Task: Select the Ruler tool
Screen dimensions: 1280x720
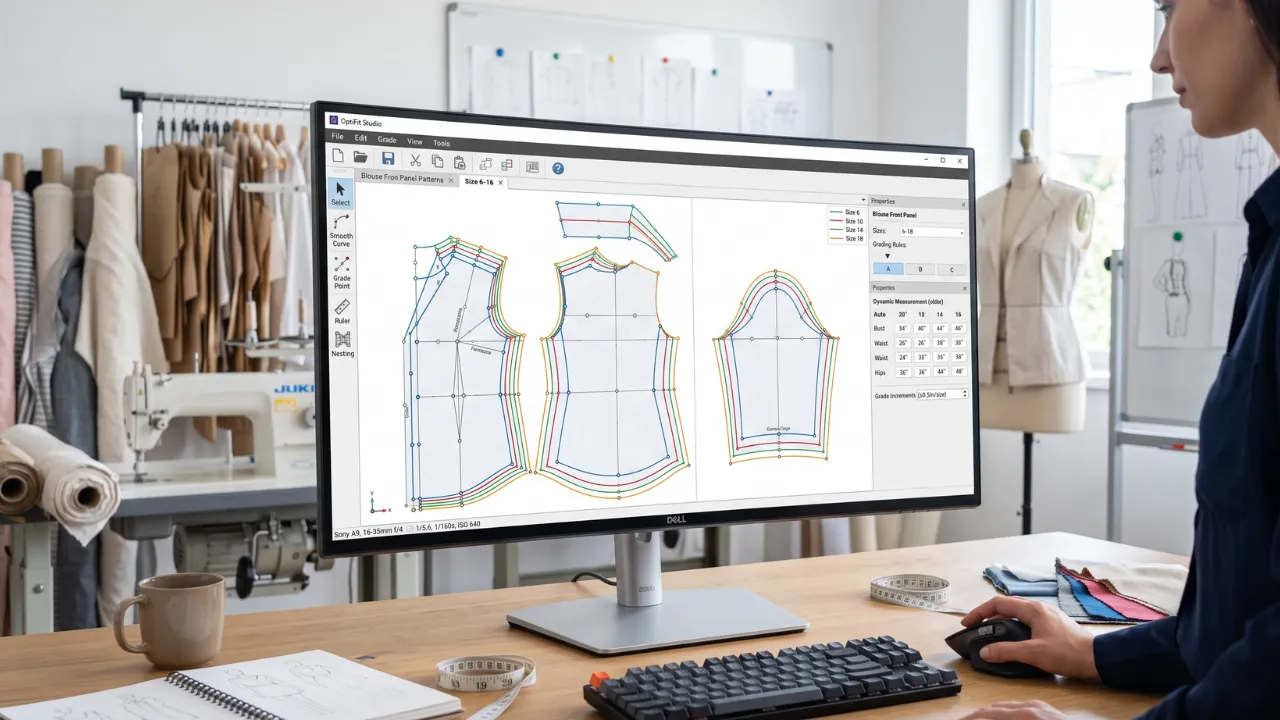Action: click(x=342, y=311)
